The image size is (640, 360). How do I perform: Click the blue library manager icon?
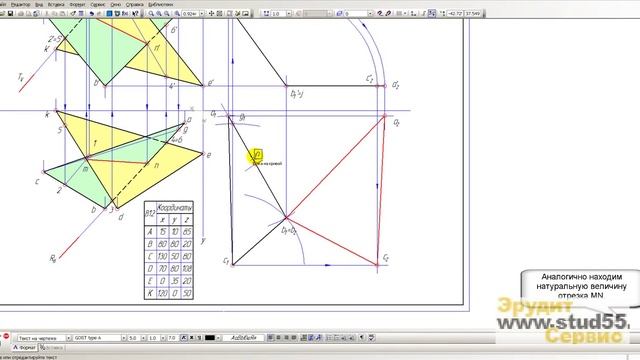(109, 13)
